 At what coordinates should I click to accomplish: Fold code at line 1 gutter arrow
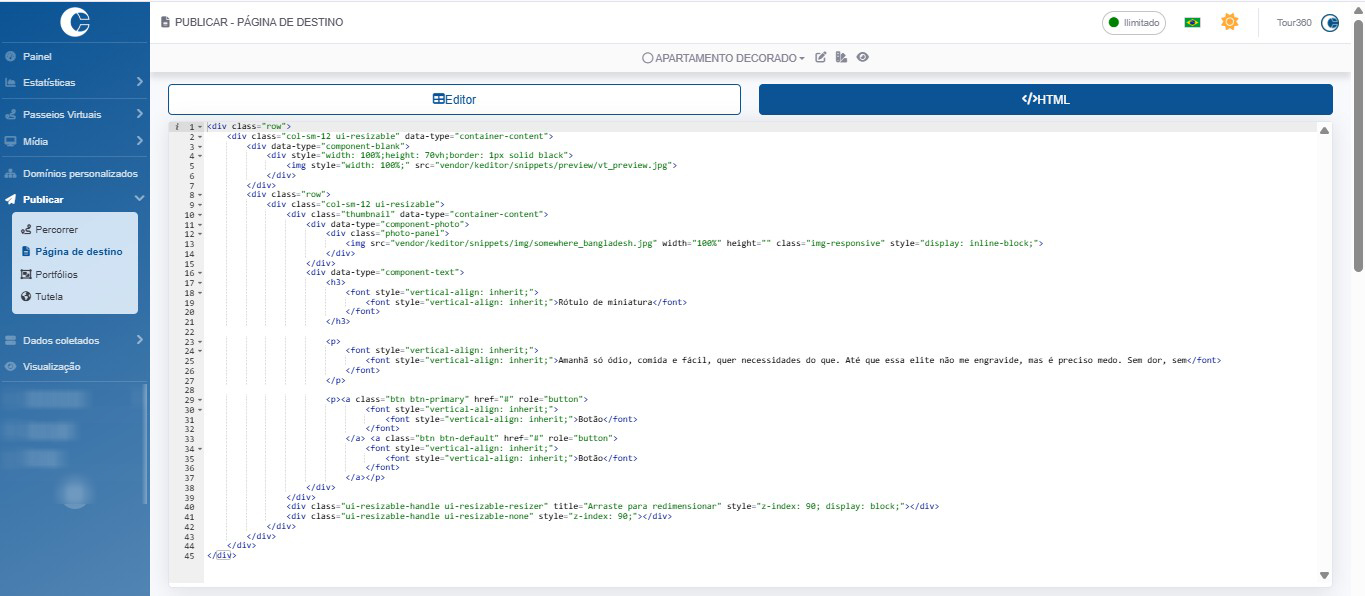200,127
